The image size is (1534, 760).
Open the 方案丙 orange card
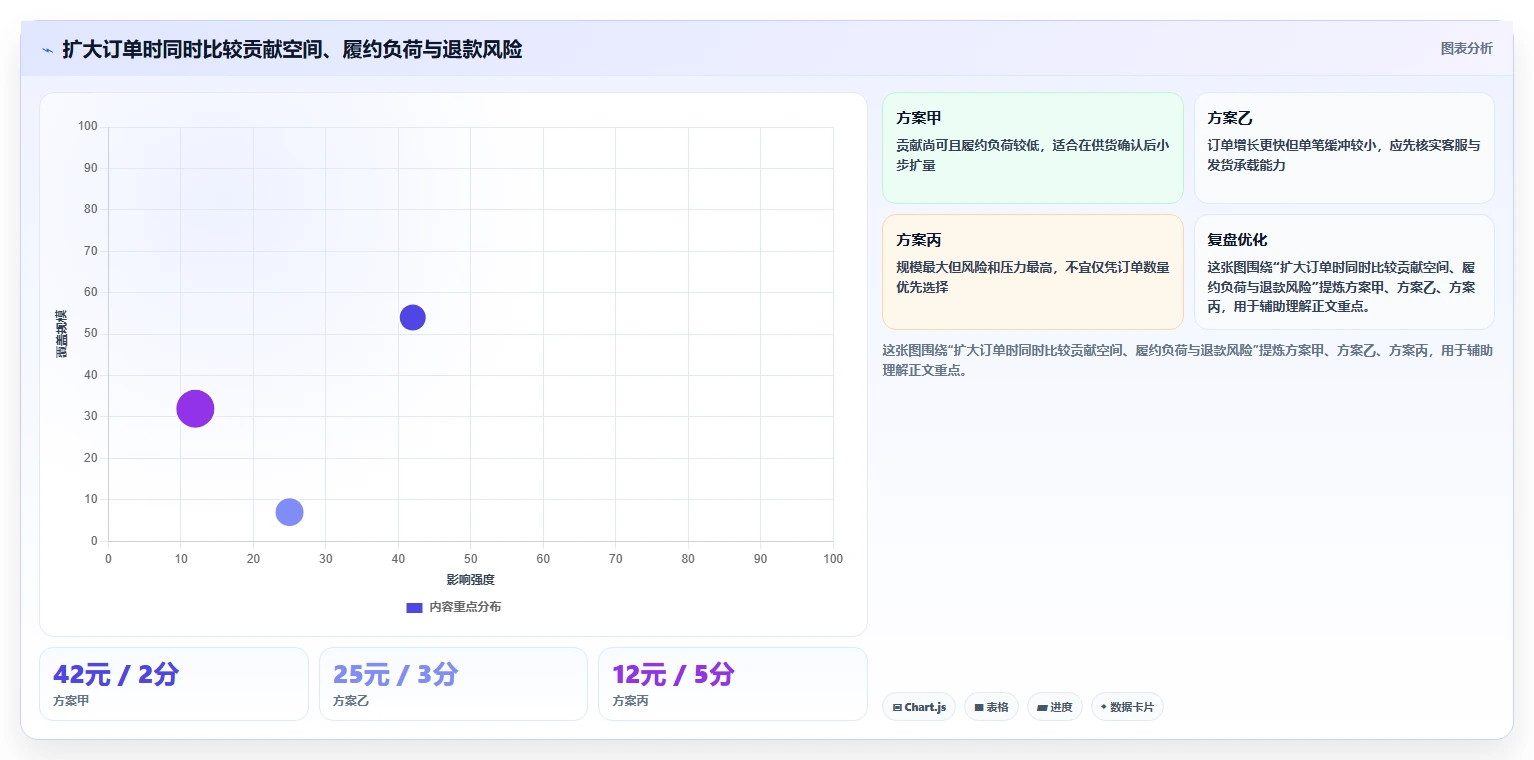click(x=1032, y=271)
